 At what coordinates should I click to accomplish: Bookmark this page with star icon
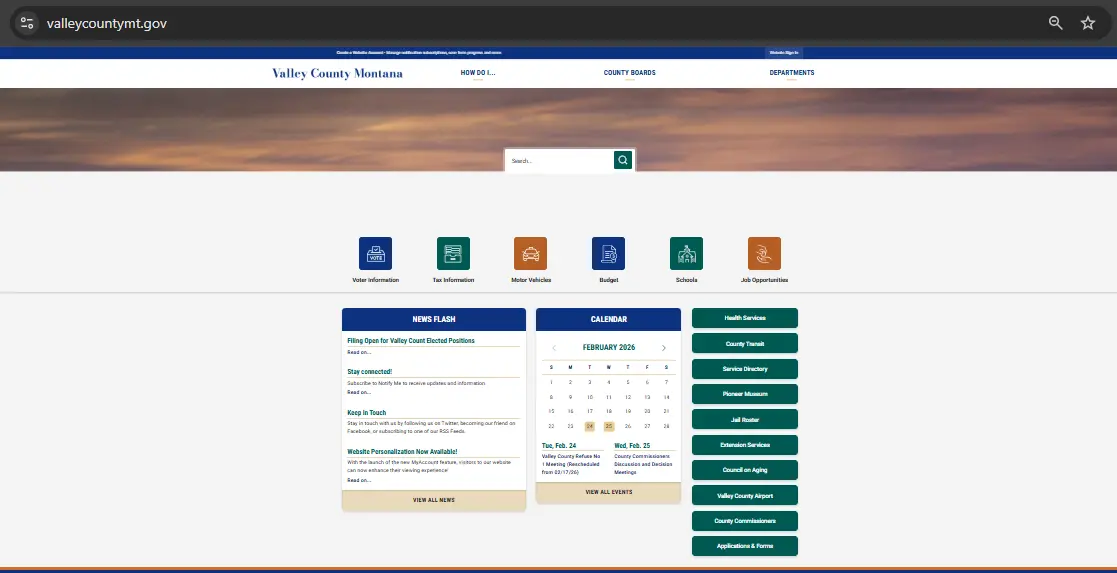coord(1088,23)
